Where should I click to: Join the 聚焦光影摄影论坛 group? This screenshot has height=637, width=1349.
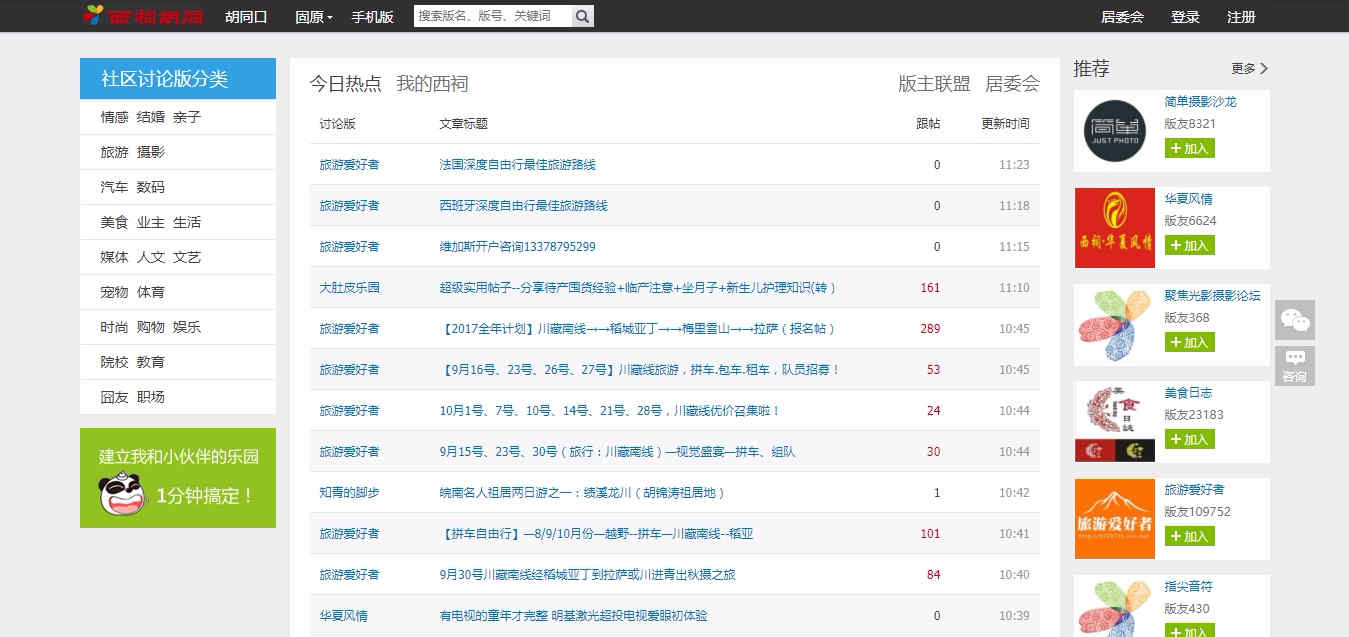coord(1189,342)
